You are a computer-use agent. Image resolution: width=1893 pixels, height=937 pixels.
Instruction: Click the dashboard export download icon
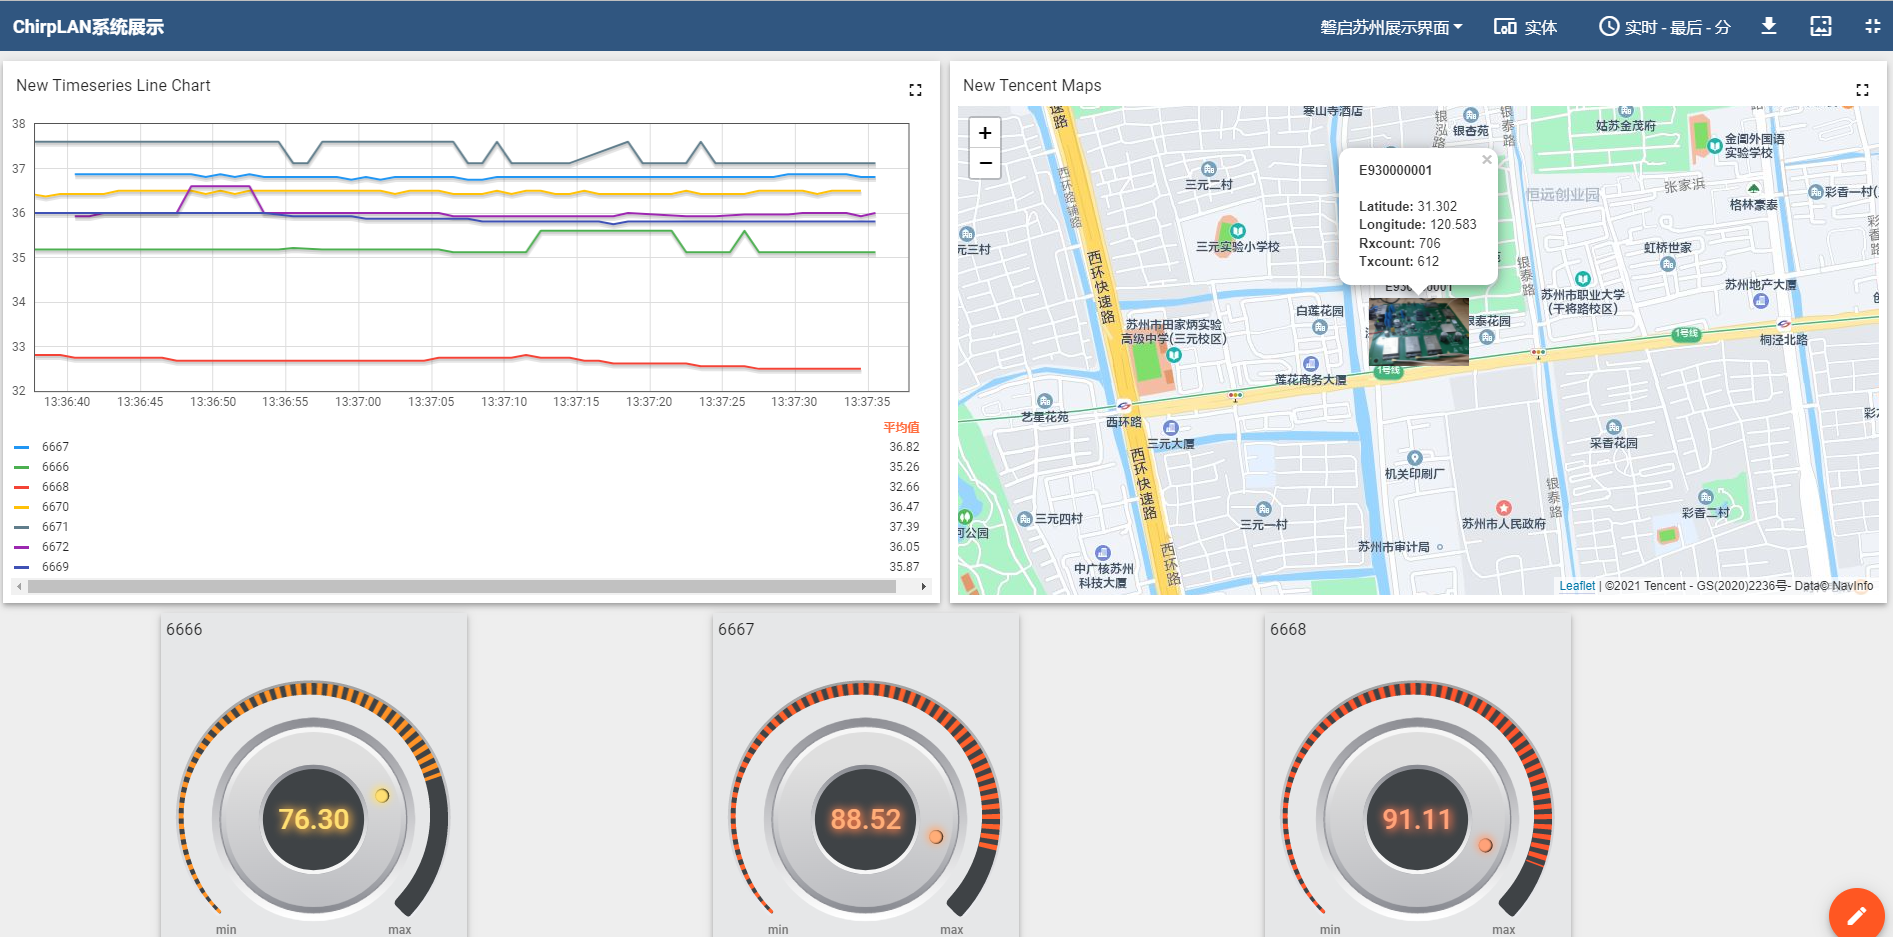tap(1769, 26)
